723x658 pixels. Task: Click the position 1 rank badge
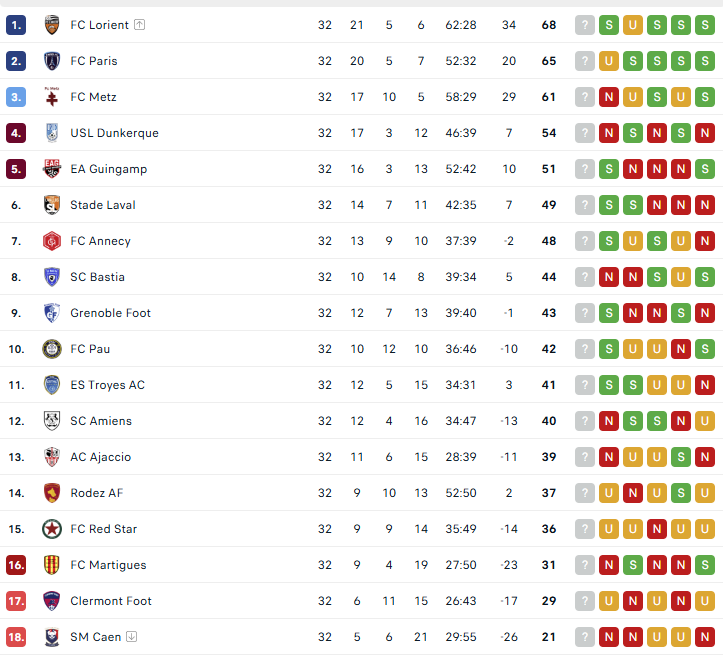[15, 25]
